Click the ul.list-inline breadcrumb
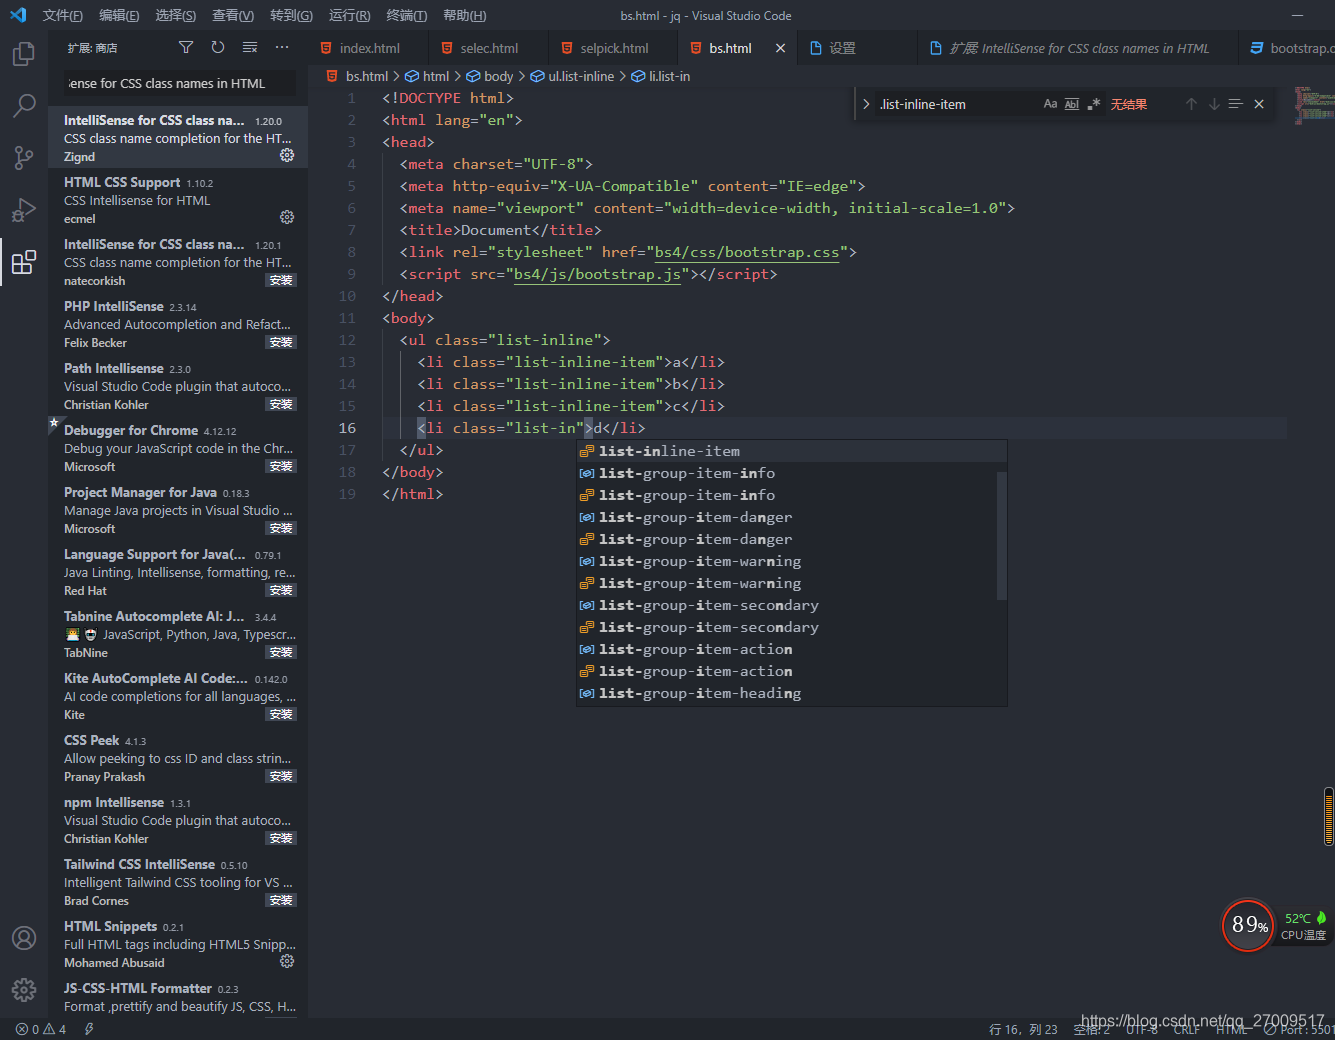Screen dimensions: 1335x1040 tap(572, 76)
